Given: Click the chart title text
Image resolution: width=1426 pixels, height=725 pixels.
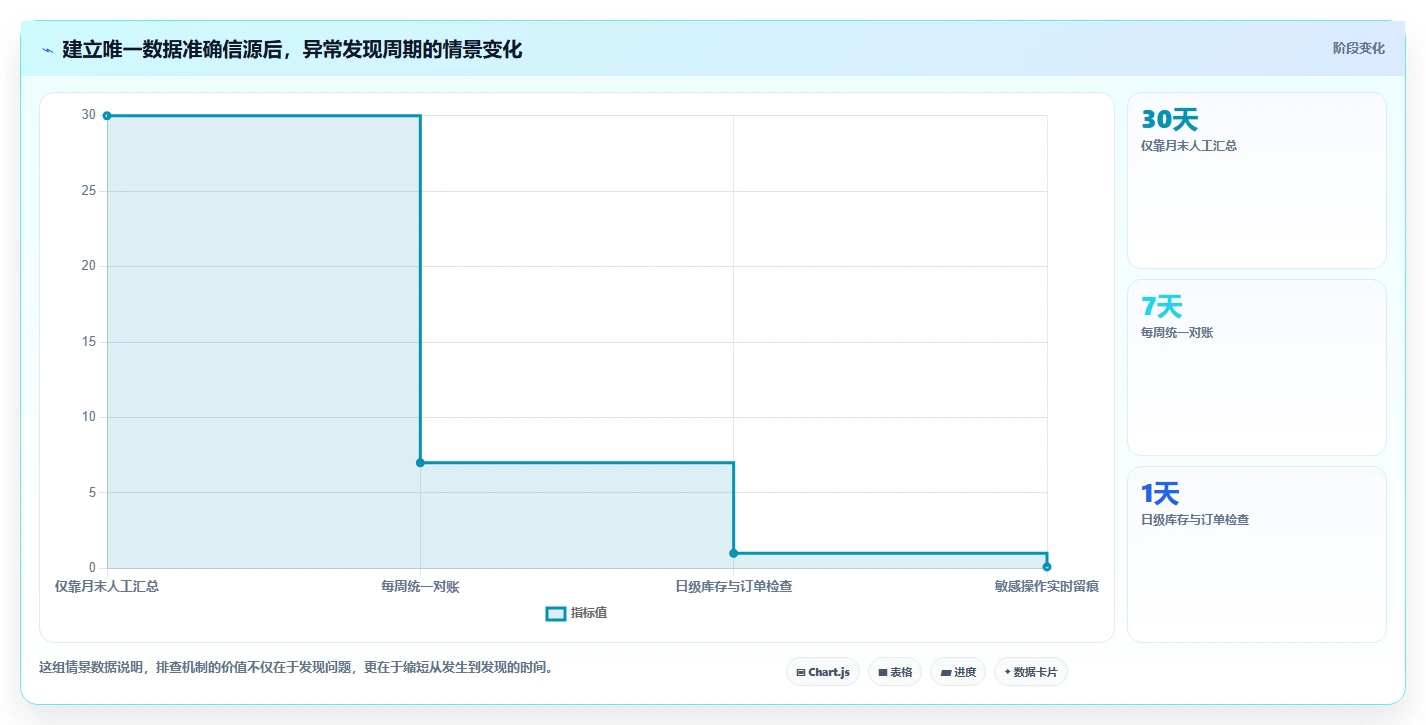Looking at the screenshot, I should 292,49.
